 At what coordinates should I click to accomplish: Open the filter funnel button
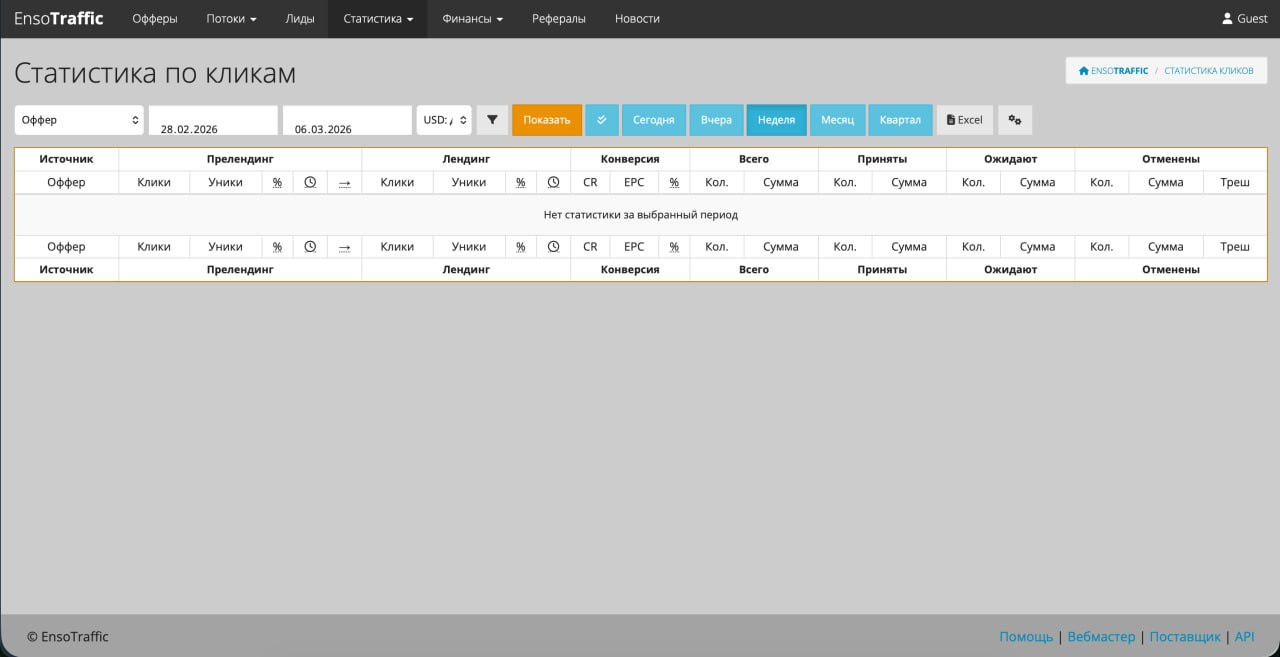(x=492, y=120)
